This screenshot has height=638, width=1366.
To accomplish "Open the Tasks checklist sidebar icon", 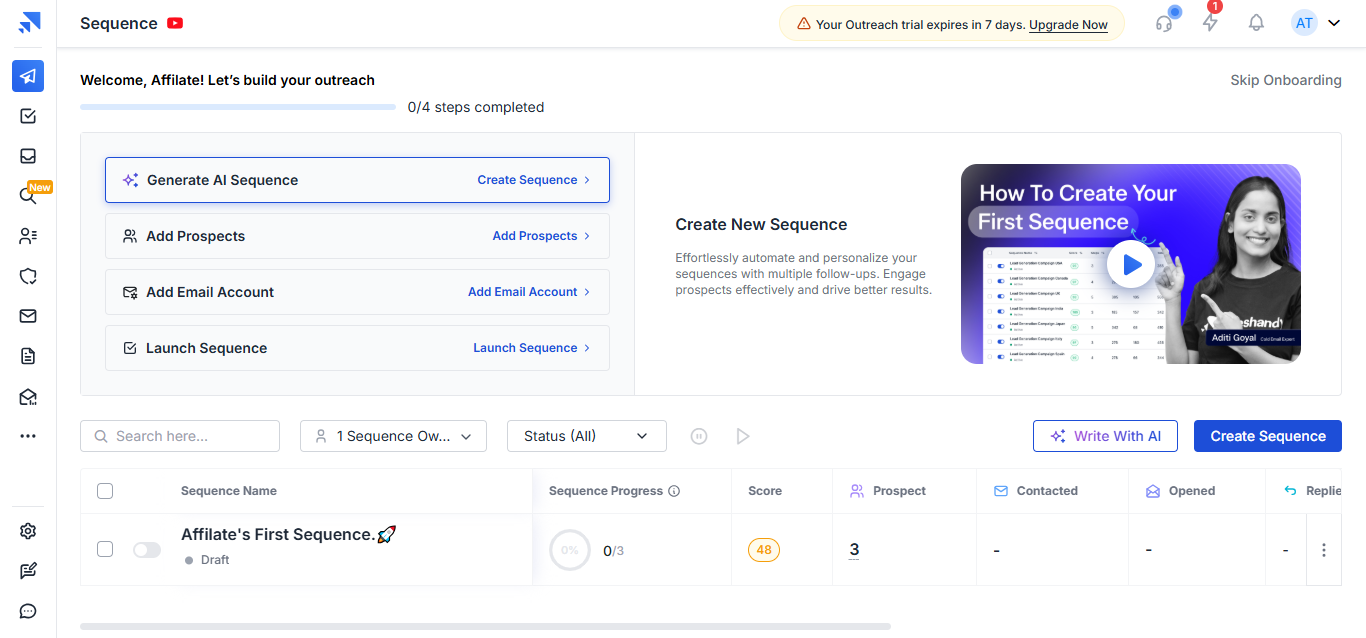I will click(x=28, y=116).
